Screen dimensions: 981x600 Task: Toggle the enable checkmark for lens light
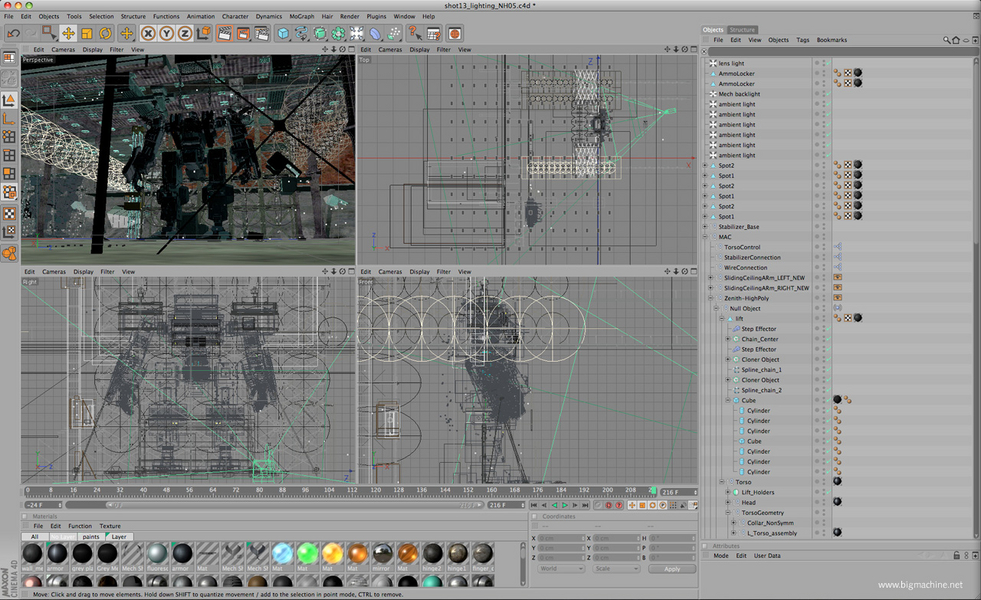pyautogui.click(x=826, y=63)
